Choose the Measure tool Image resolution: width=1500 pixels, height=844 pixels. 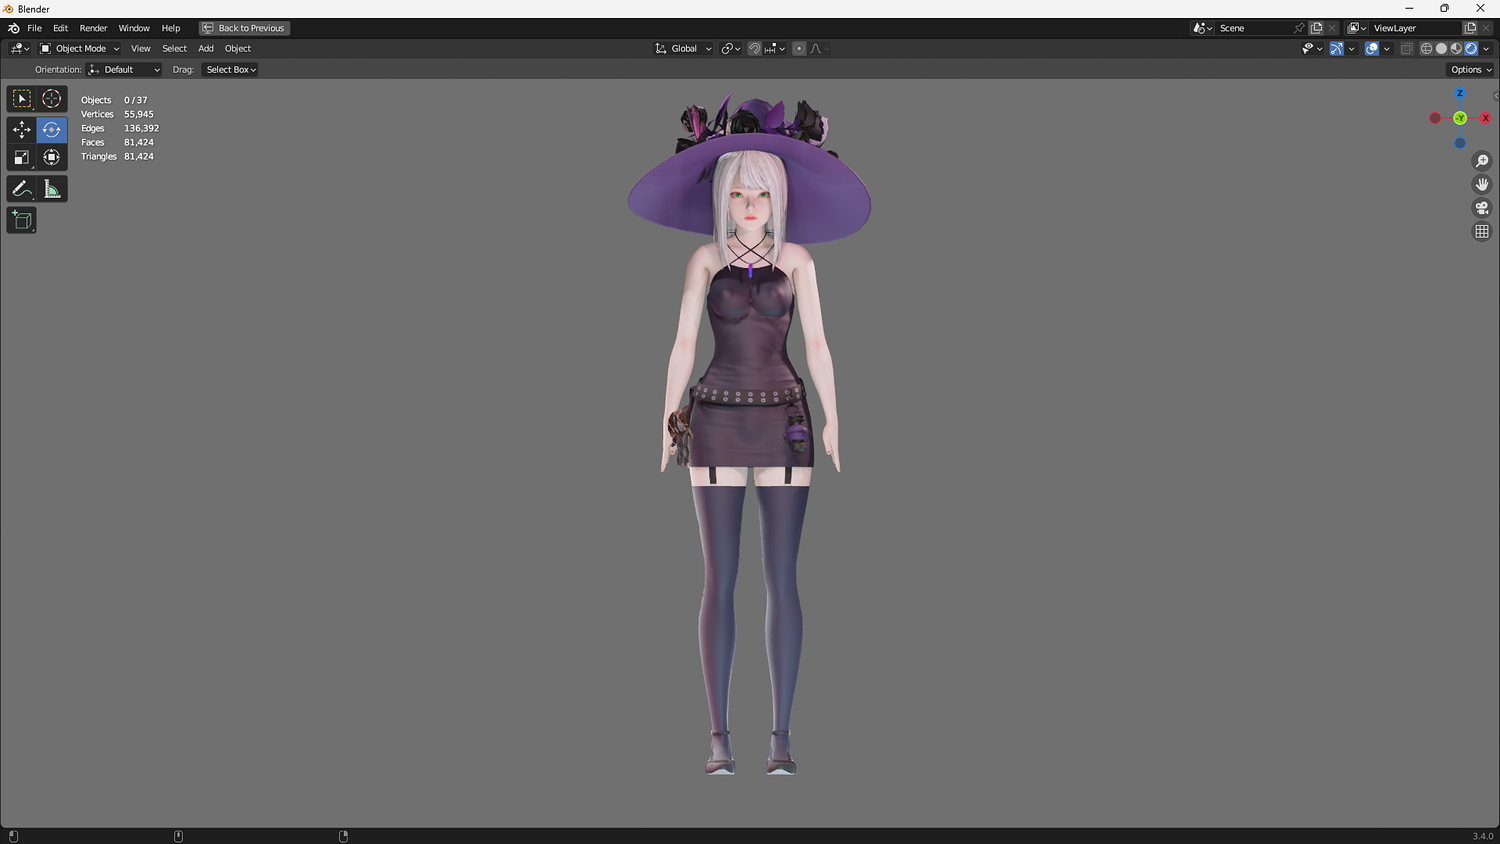[52, 189]
